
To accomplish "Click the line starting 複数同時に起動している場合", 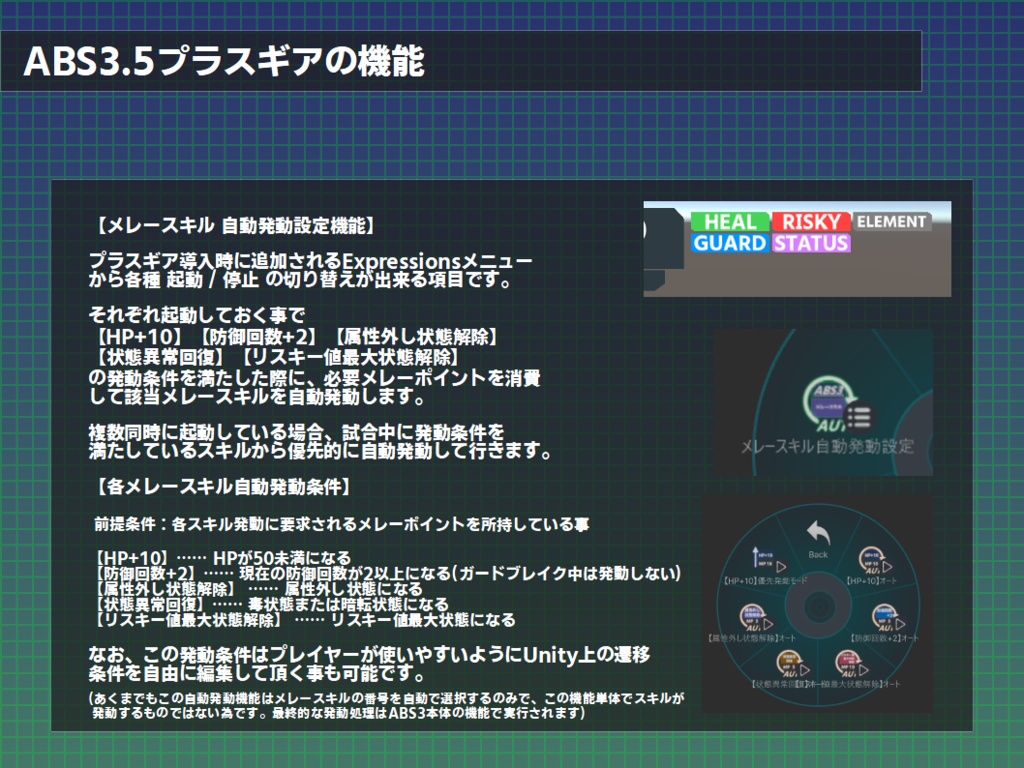I will click(x=296, y=432).
